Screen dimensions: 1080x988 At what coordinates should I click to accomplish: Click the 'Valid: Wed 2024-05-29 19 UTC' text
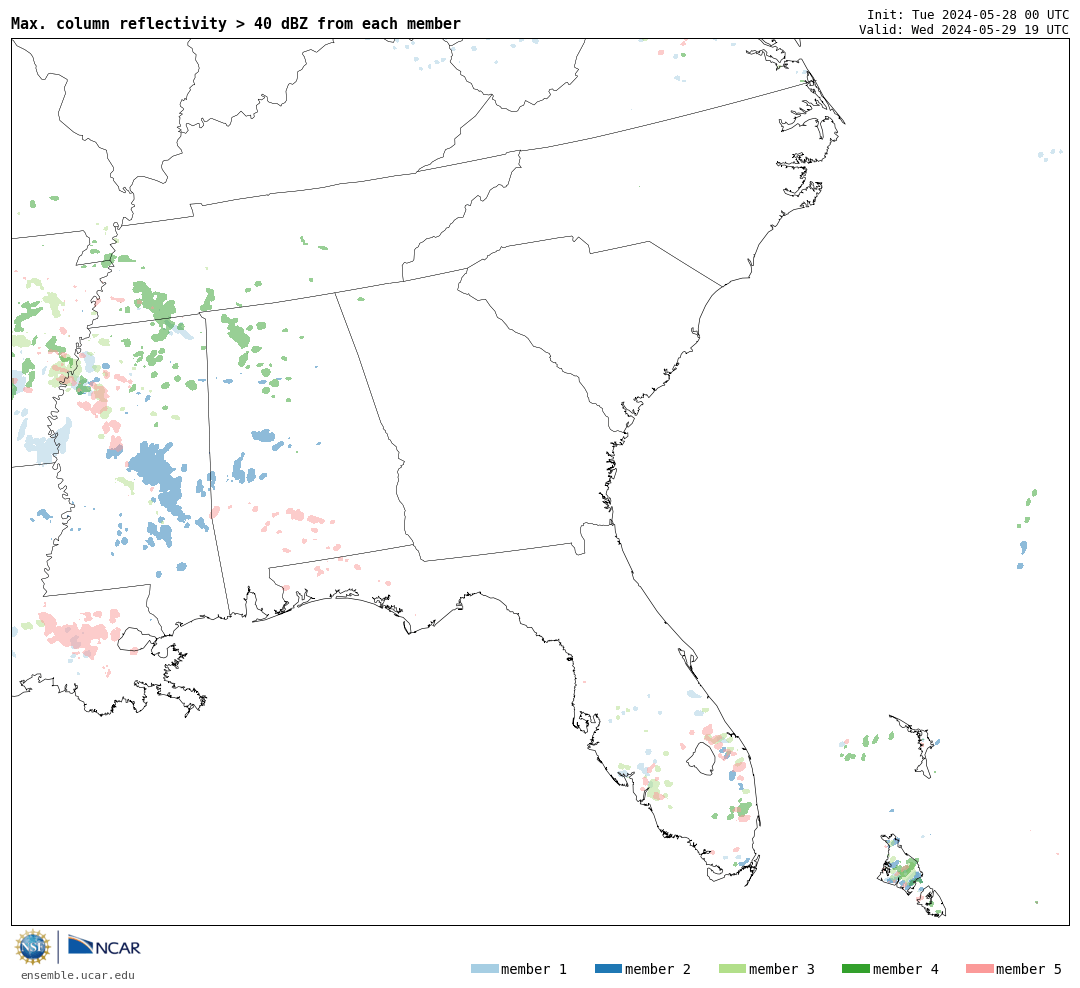pos(964,30)
